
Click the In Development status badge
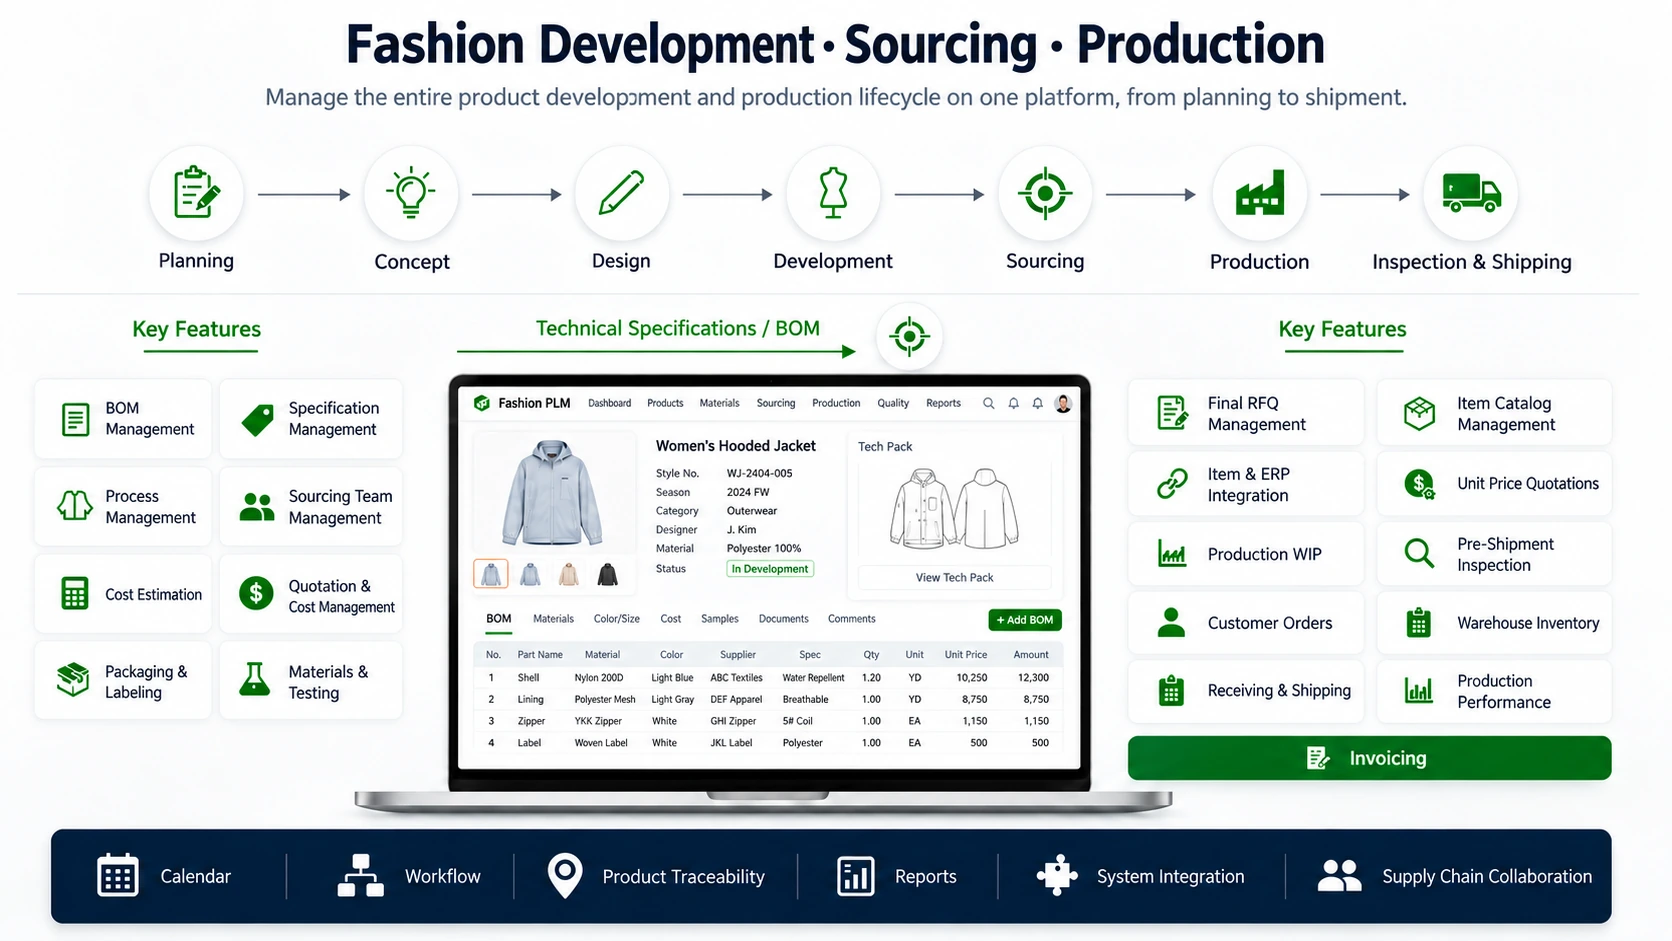pyautogui.click(x=770, y=569)
